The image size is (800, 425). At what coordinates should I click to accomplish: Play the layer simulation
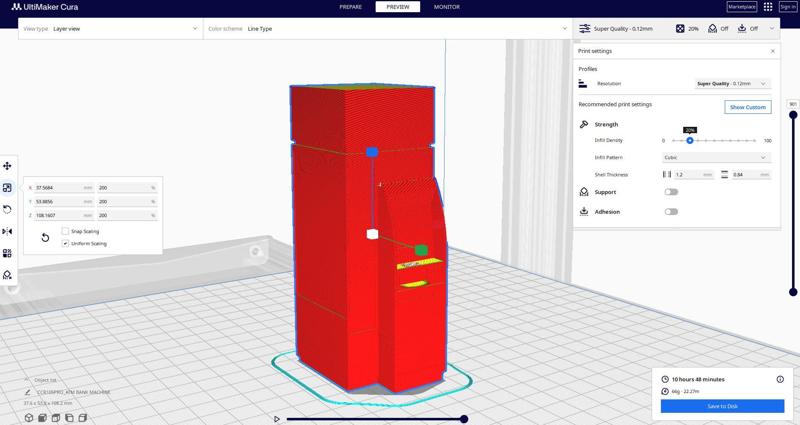point(277,419)
